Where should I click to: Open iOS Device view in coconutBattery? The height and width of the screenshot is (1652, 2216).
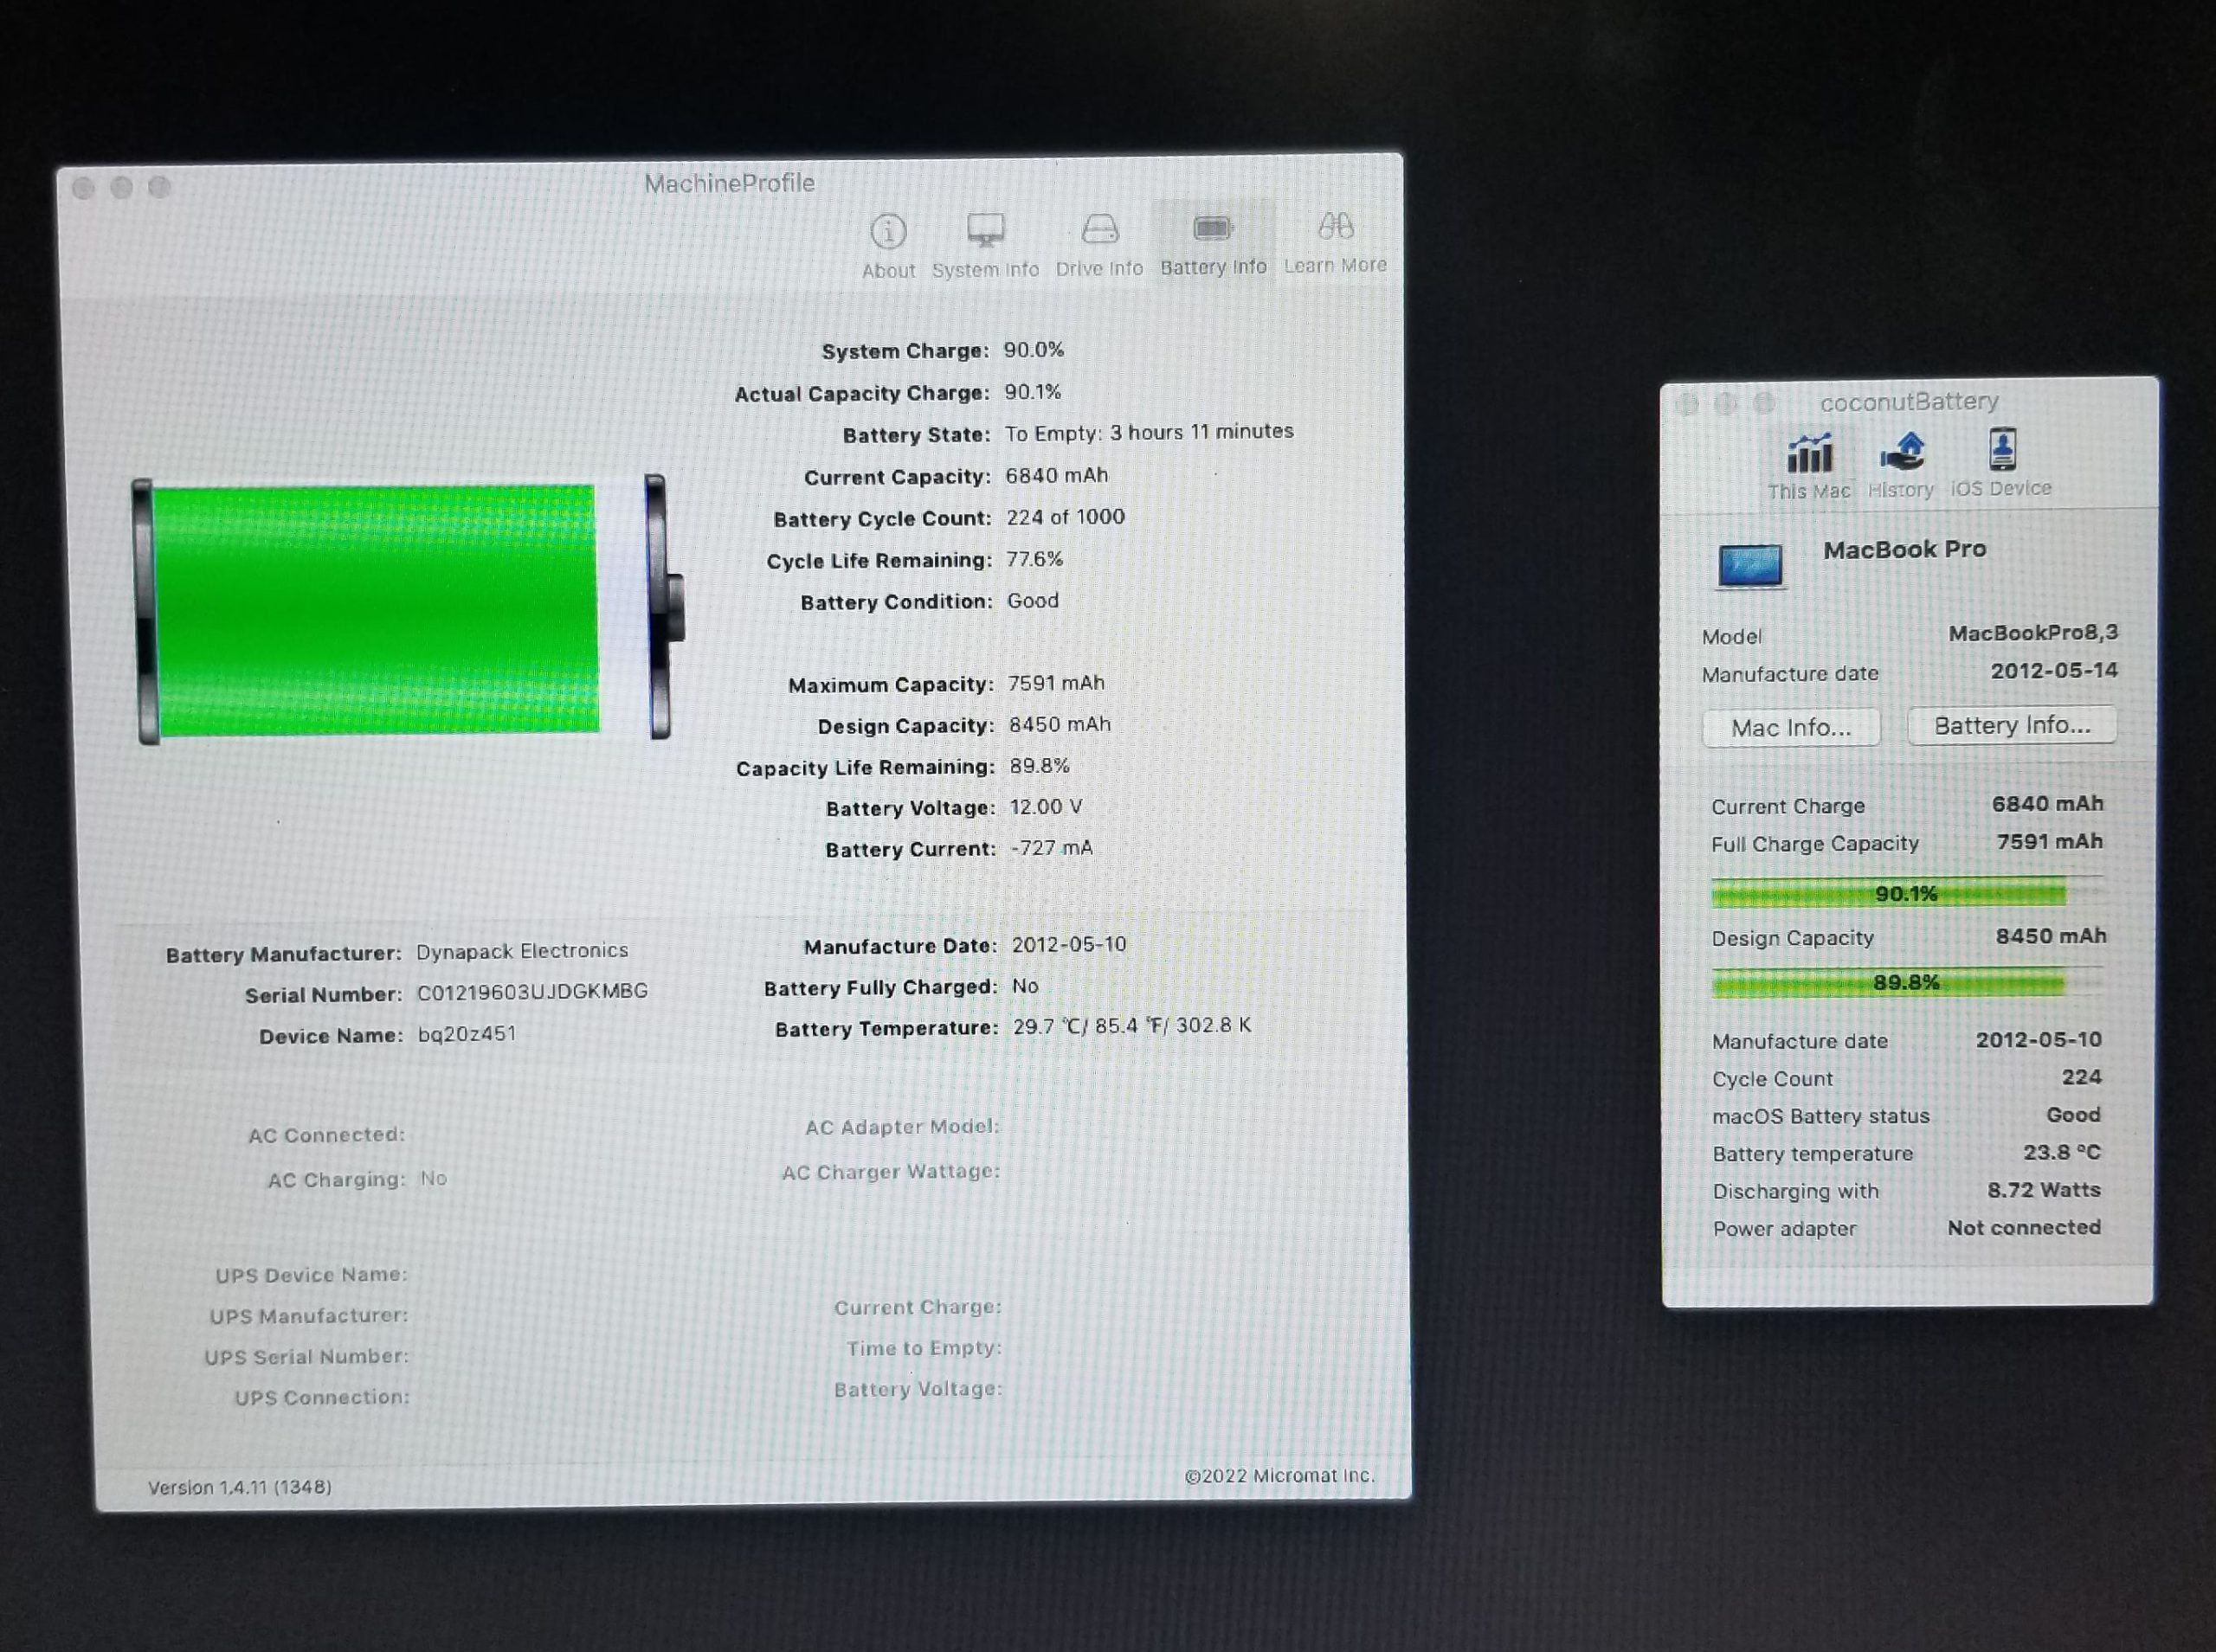click(x=2001, y=452)
